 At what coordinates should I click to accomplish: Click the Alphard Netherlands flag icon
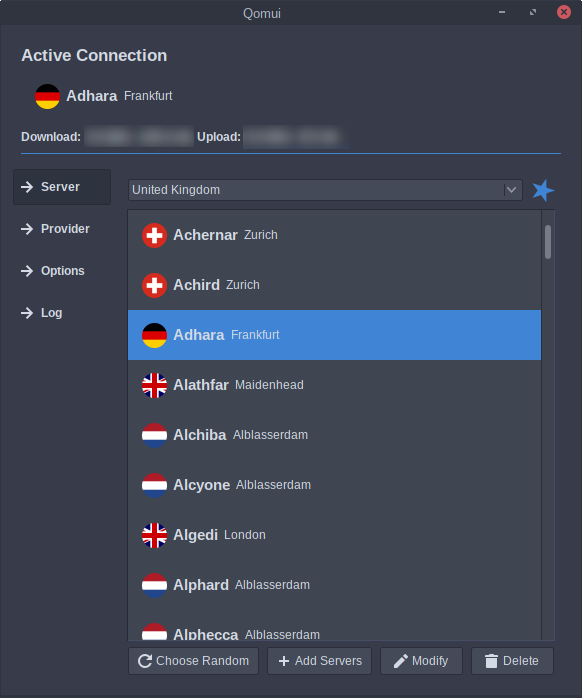coord(155,585)
